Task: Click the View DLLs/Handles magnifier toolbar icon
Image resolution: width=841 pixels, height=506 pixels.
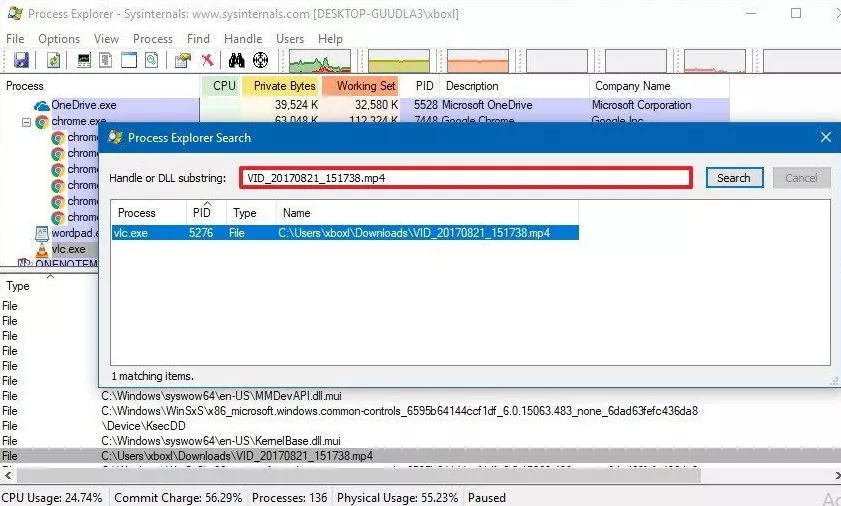Action: (152, 60)
